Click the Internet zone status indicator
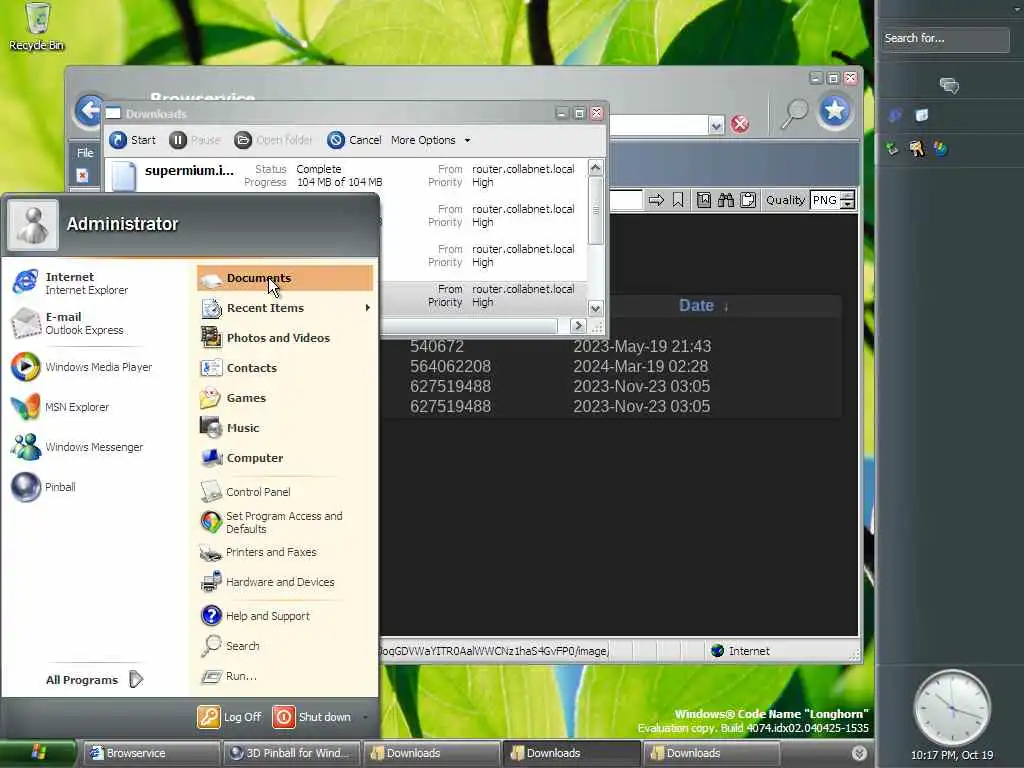Viewport: 1024px width, 768px height. tap(741, 651)
